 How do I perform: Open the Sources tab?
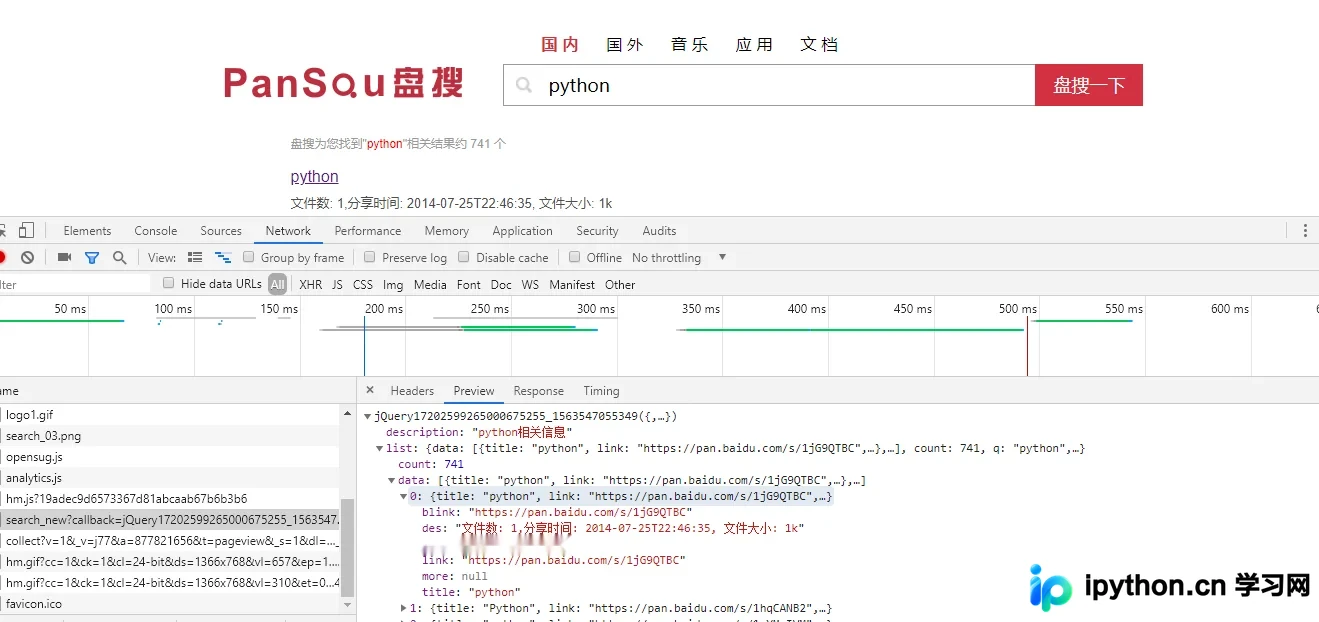(221, 231)
